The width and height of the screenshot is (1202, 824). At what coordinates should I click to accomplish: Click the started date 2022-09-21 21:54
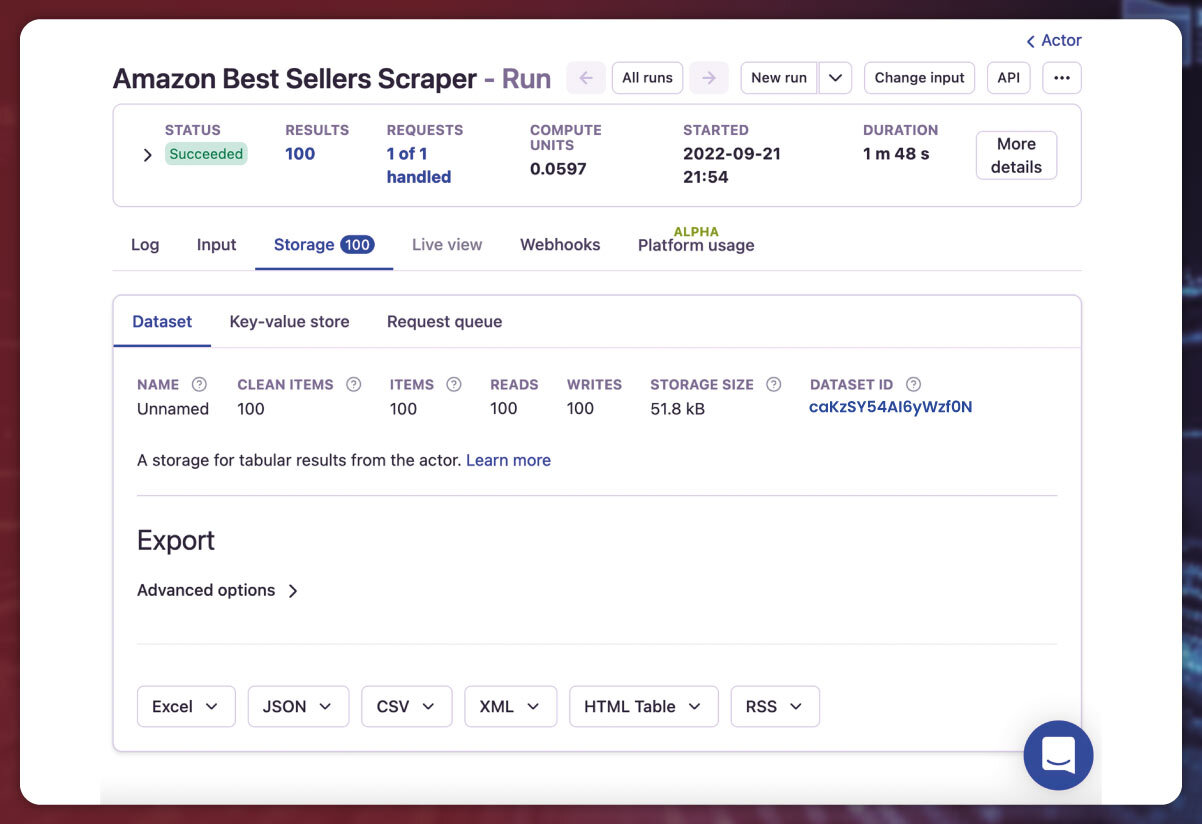click(x=732, y=165)
